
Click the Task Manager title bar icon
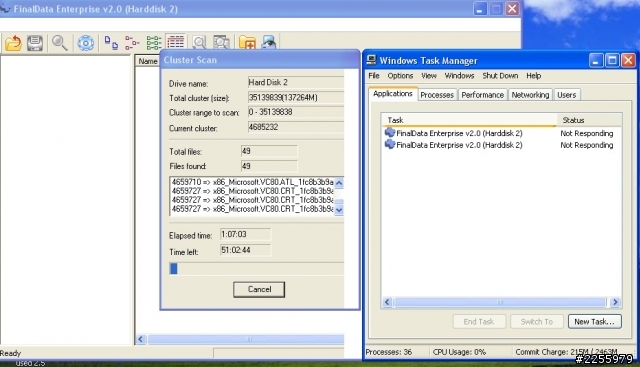pos(371,60)
